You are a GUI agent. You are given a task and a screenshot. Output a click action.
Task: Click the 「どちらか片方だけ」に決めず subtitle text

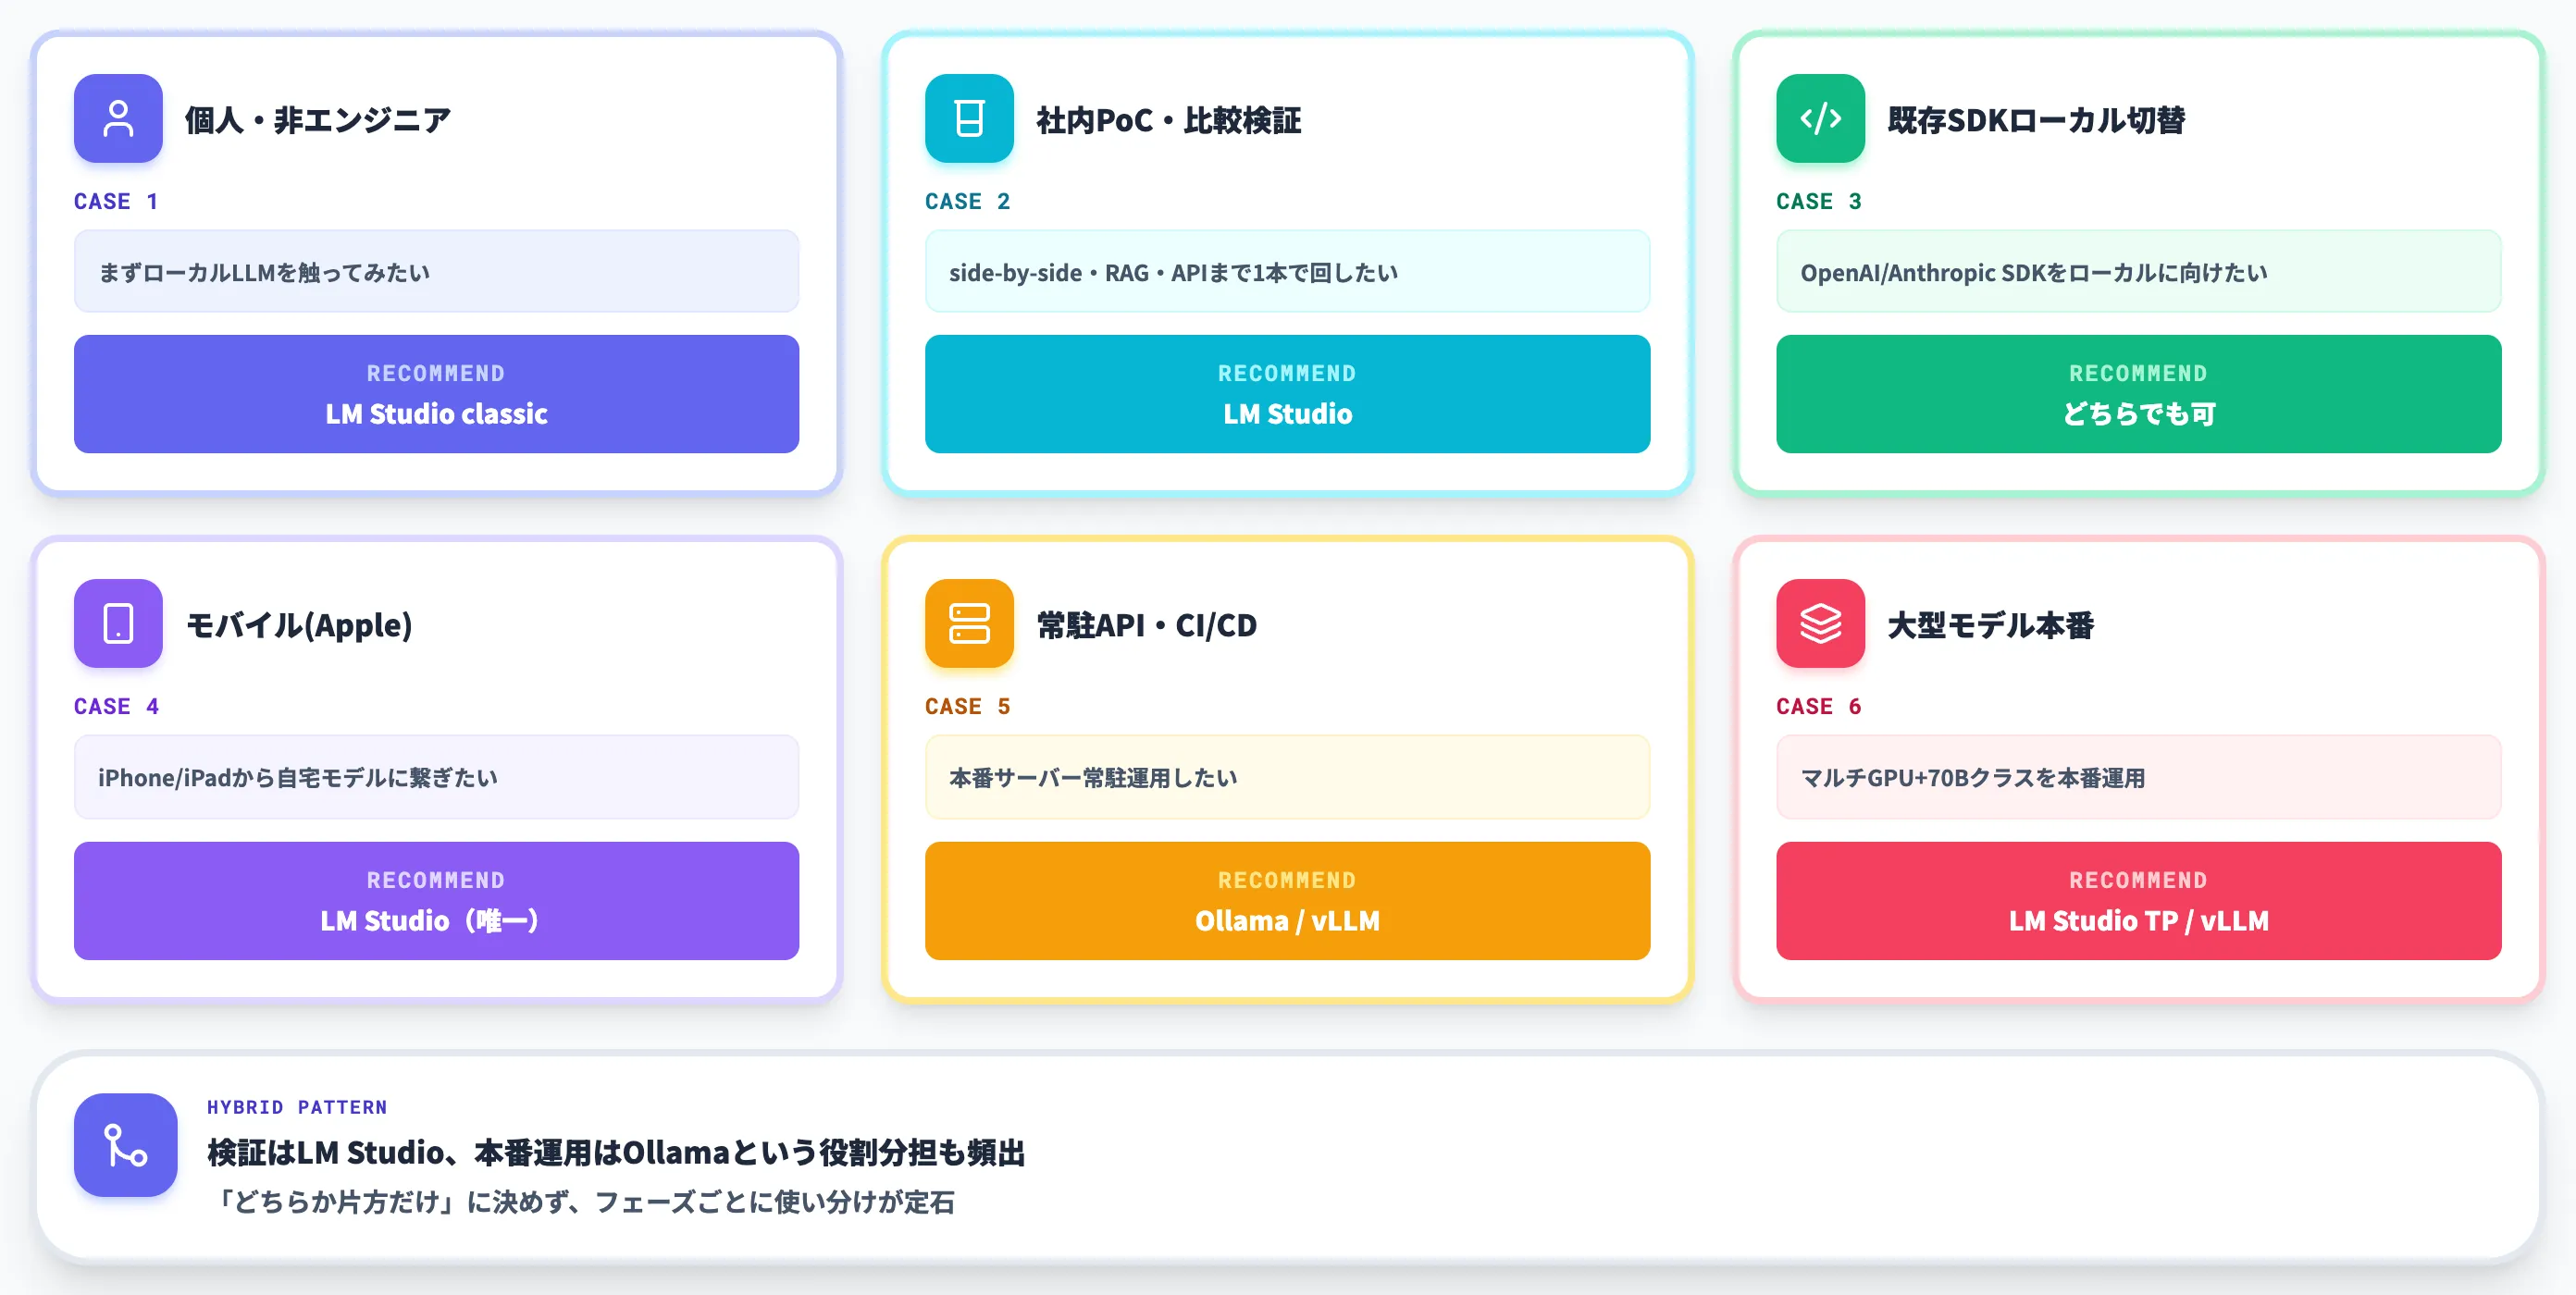click(x=584, y=1201)
